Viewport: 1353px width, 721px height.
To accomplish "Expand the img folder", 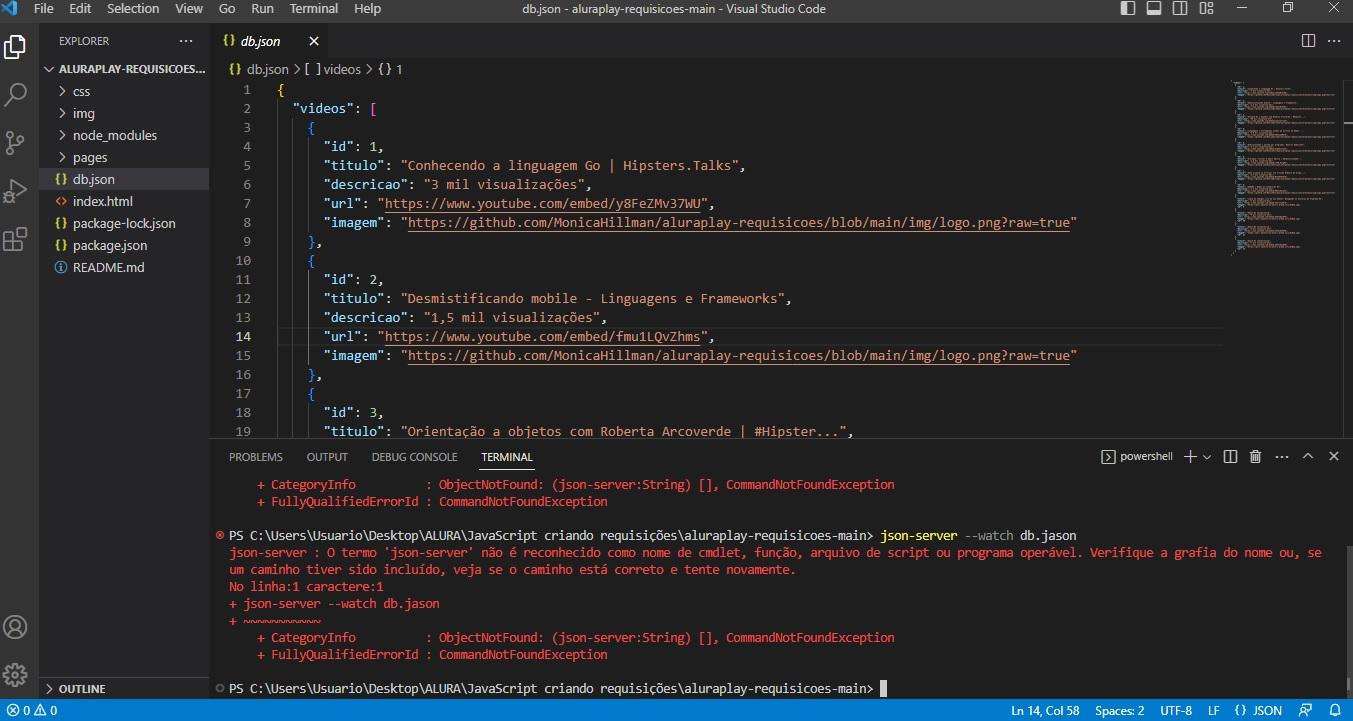I will click(x=124, y=113).
